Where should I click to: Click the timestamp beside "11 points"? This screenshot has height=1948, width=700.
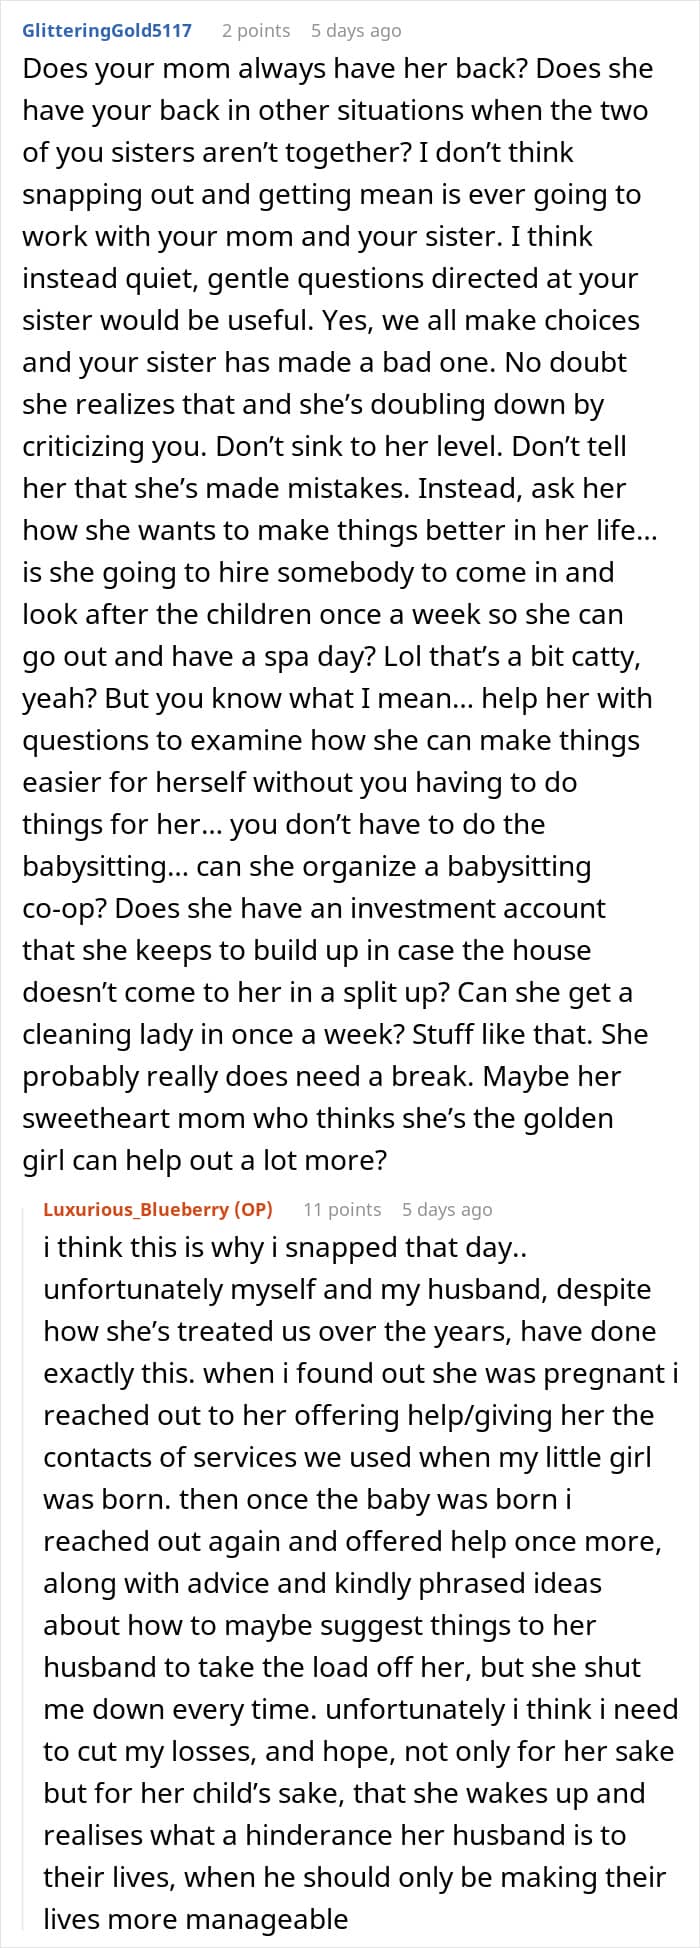click(x=447, y=1209)
